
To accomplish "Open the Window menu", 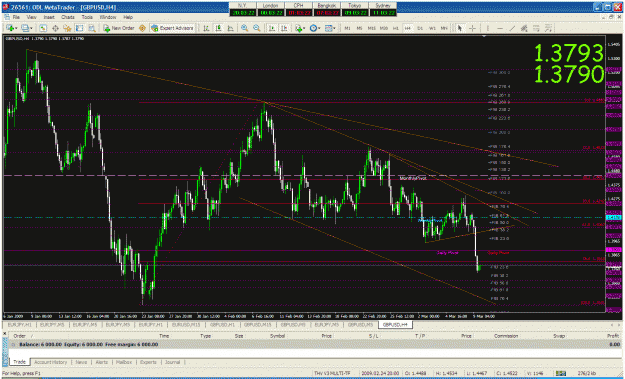I will (x=108, y=17).
